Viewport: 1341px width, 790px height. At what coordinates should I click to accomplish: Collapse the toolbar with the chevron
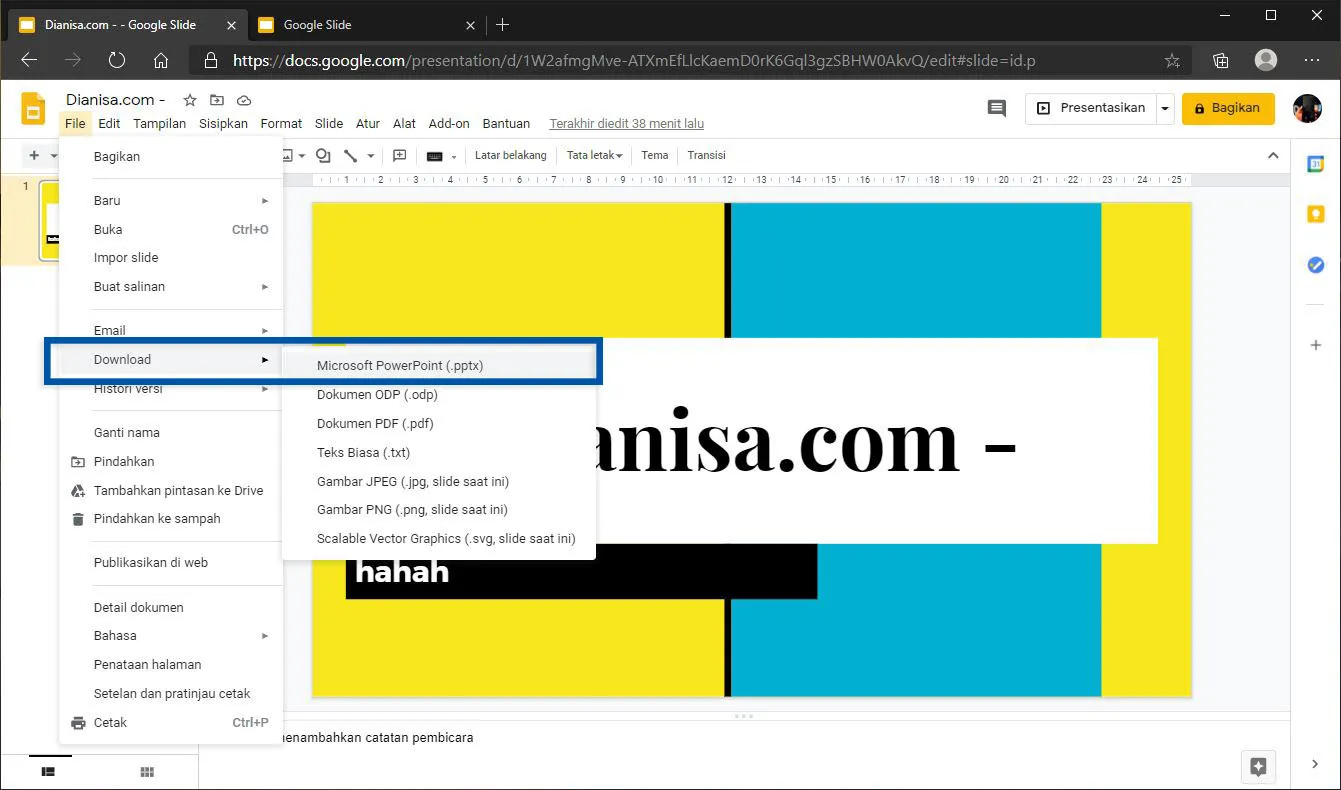tap(1273, 155)
